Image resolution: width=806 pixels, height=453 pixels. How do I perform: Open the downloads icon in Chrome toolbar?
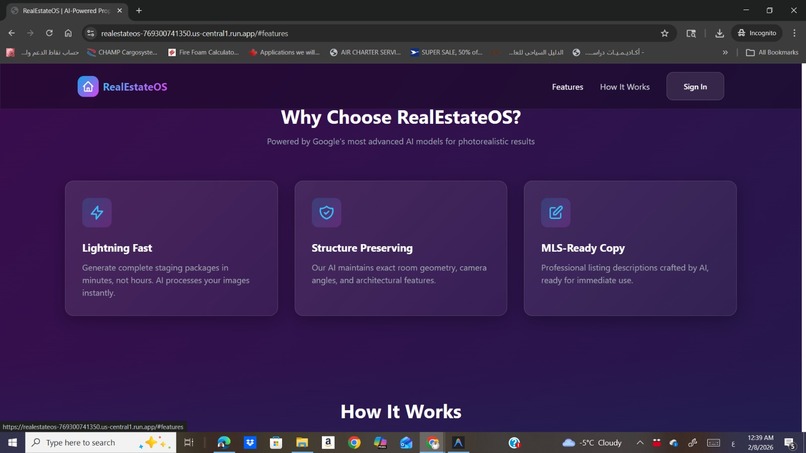719,33
